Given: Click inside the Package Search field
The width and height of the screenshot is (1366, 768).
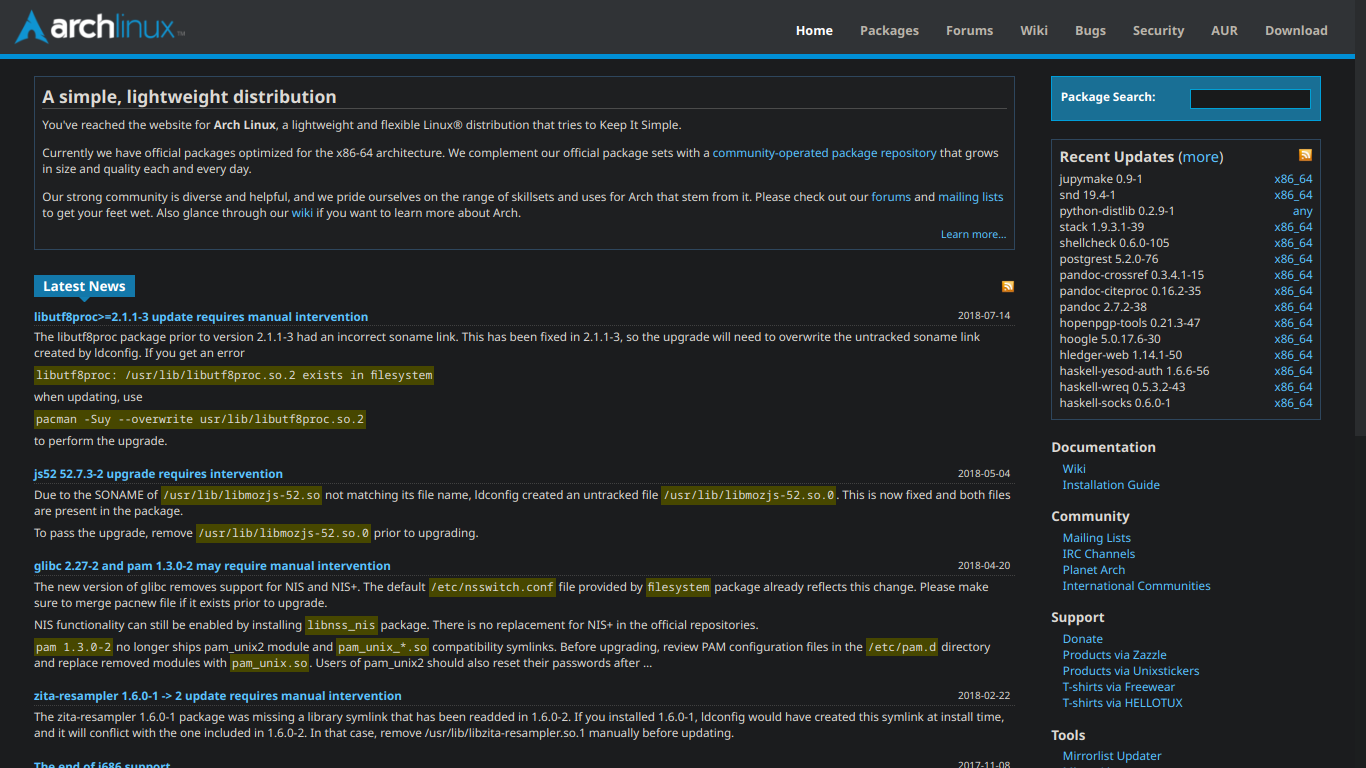Looking at the screenshot, I should click(1249, 98).
